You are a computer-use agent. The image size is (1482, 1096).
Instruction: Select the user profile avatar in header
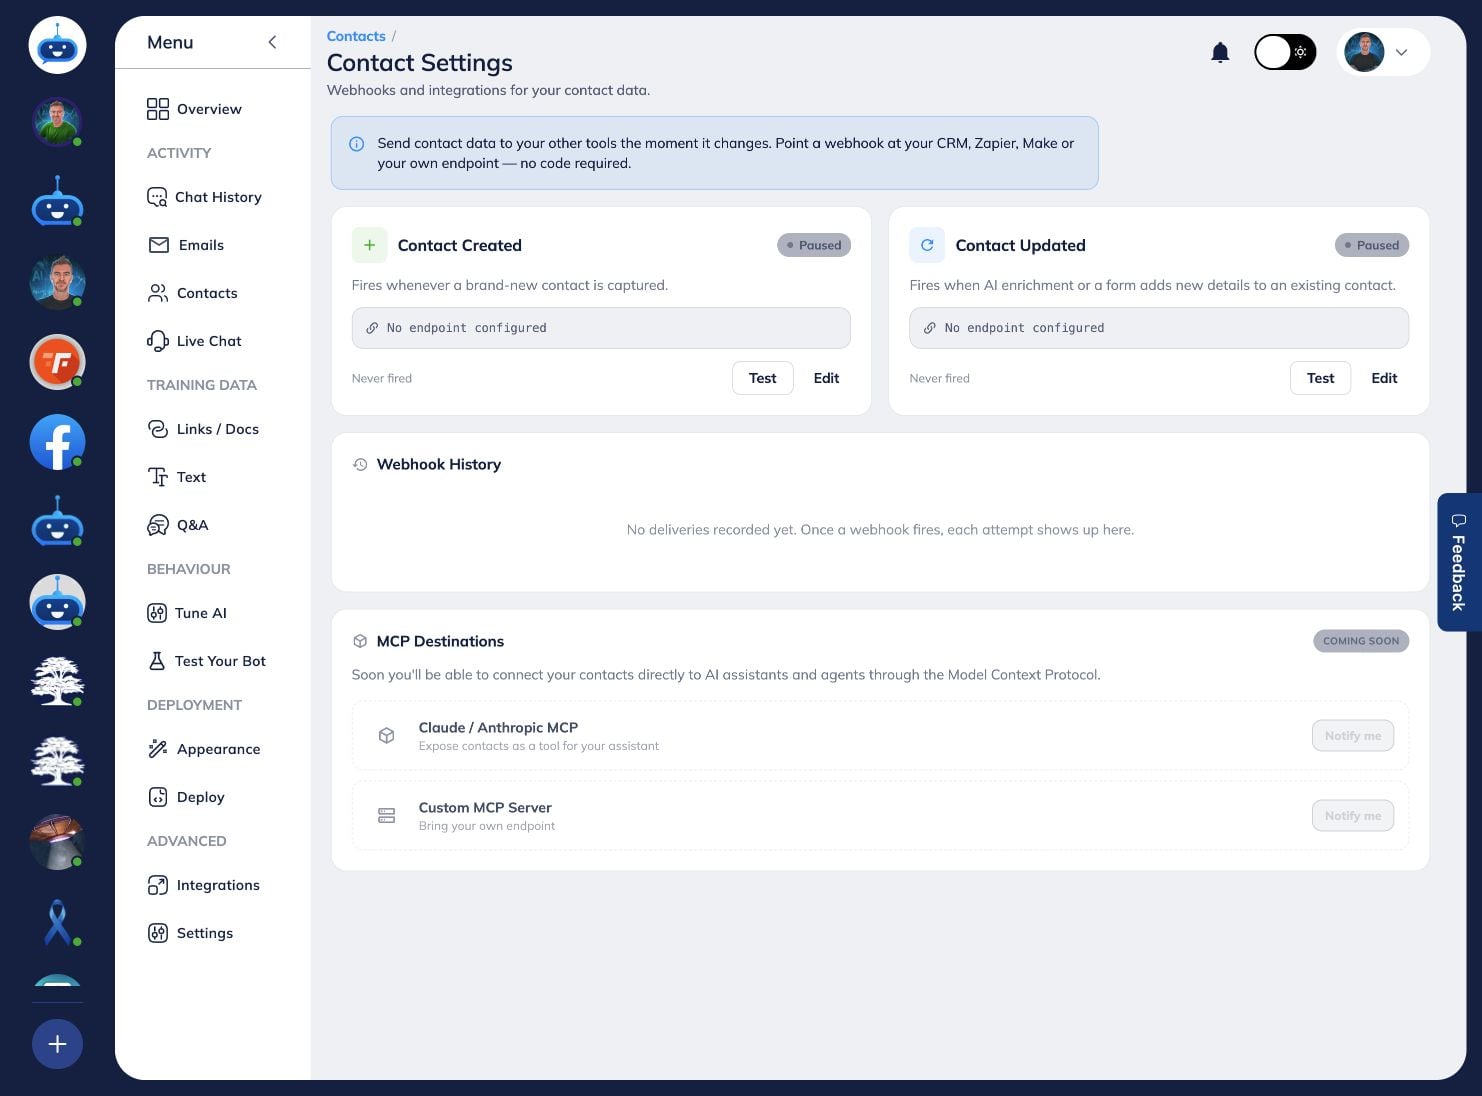point(1364,52)
